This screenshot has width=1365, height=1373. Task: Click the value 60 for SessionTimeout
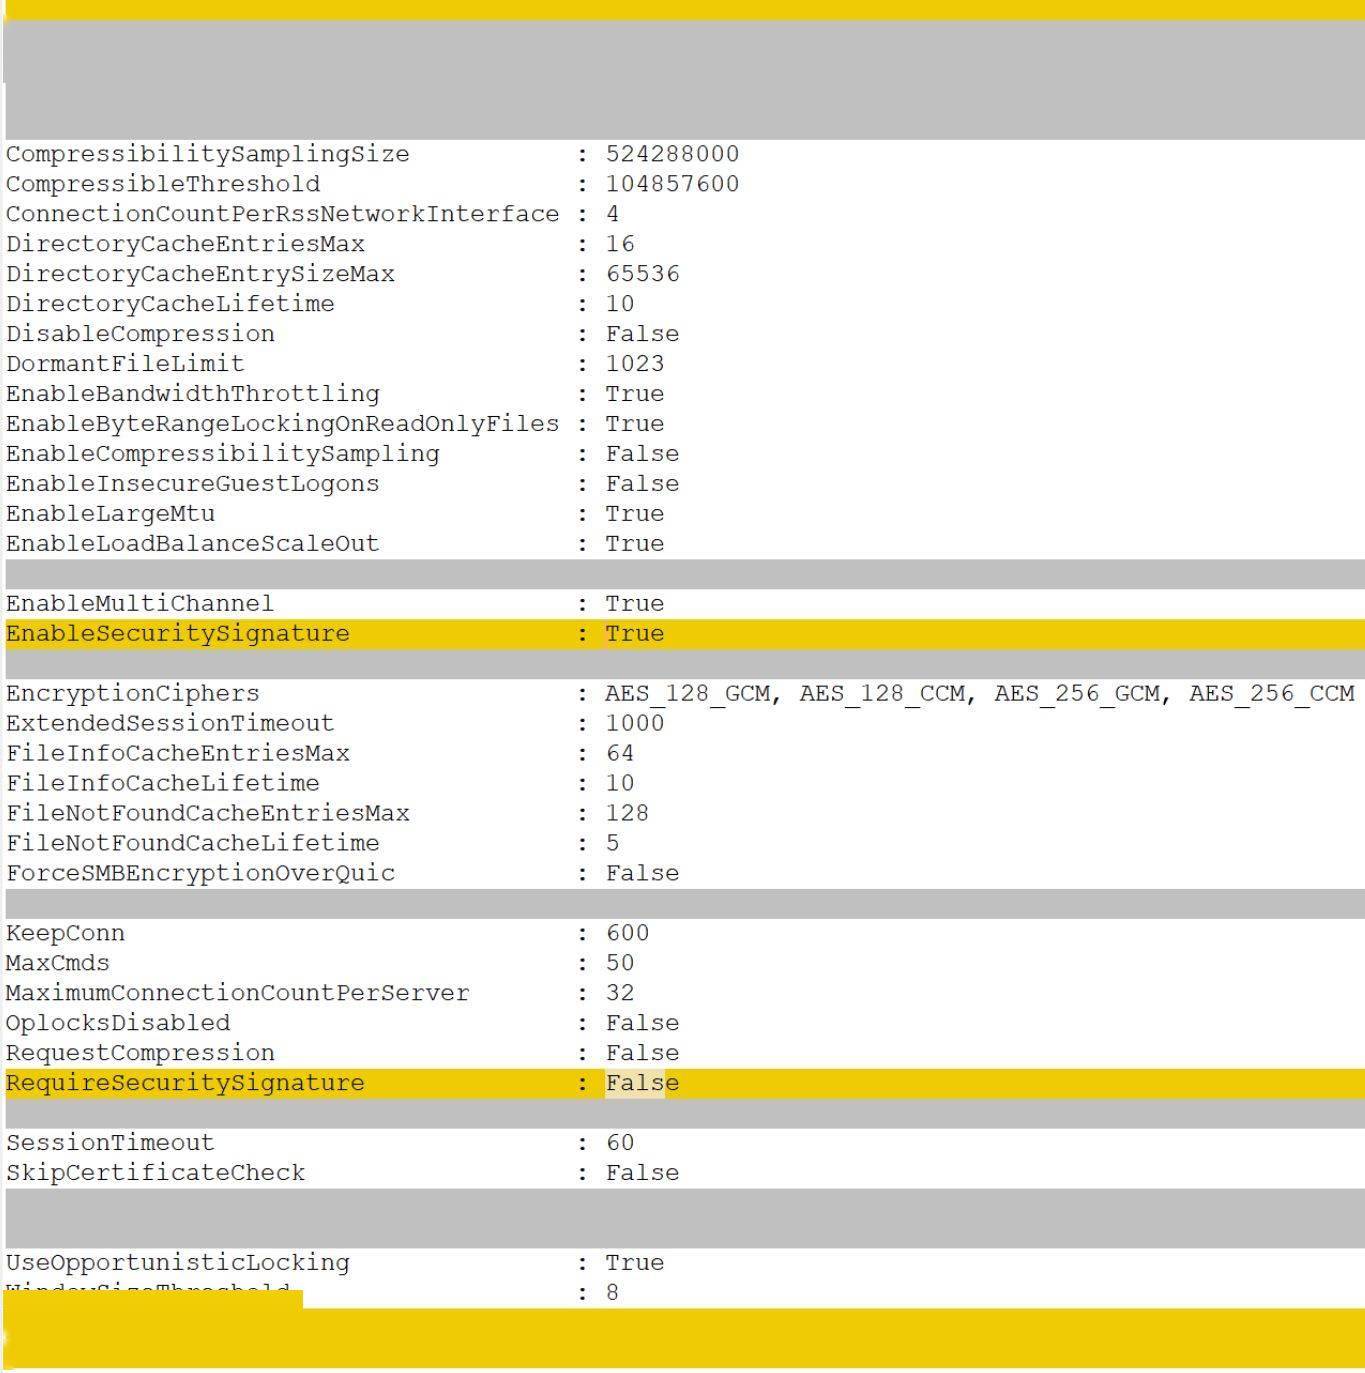click(620, 1144)
